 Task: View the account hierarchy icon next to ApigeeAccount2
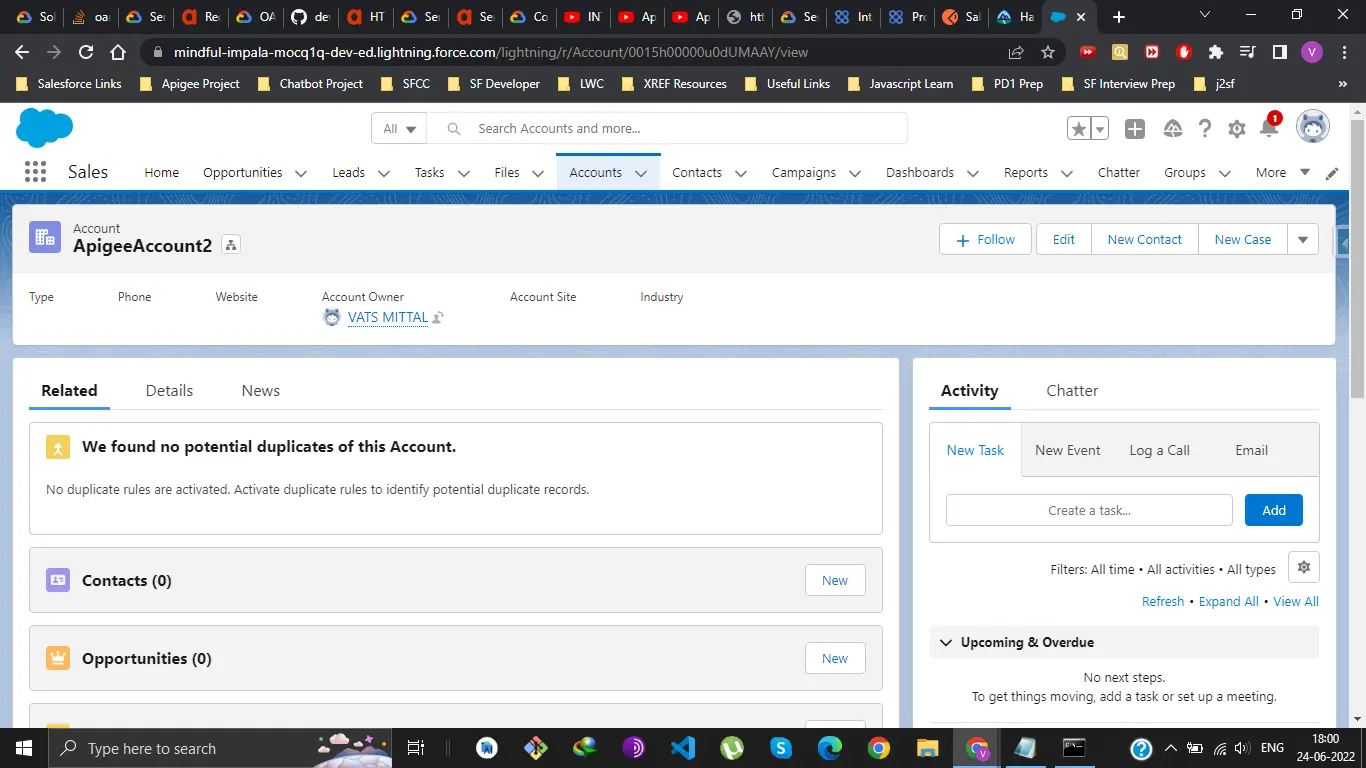coord(231,245)
